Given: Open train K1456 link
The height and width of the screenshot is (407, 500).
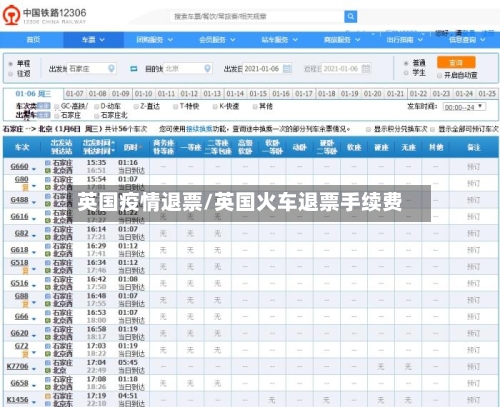Looking at the screenshot, I should coord(17,399).
